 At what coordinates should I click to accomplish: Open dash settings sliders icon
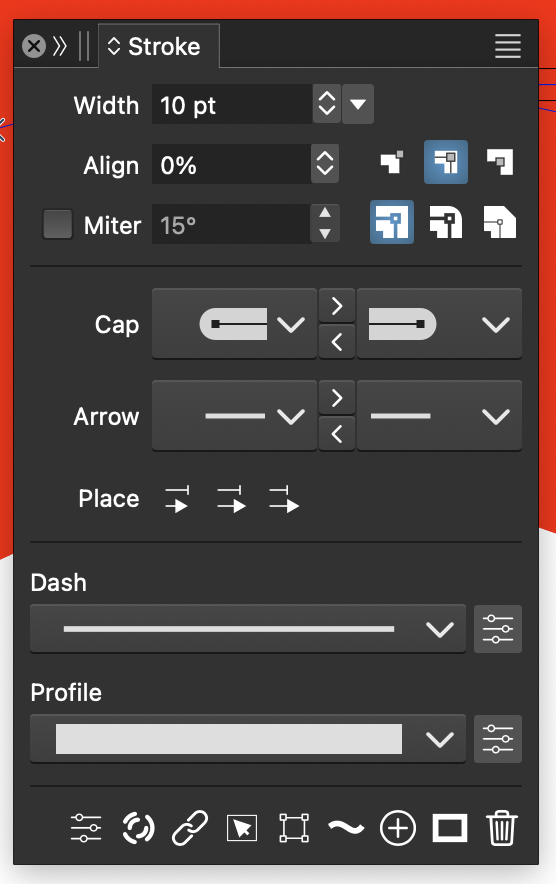point(498,629)
